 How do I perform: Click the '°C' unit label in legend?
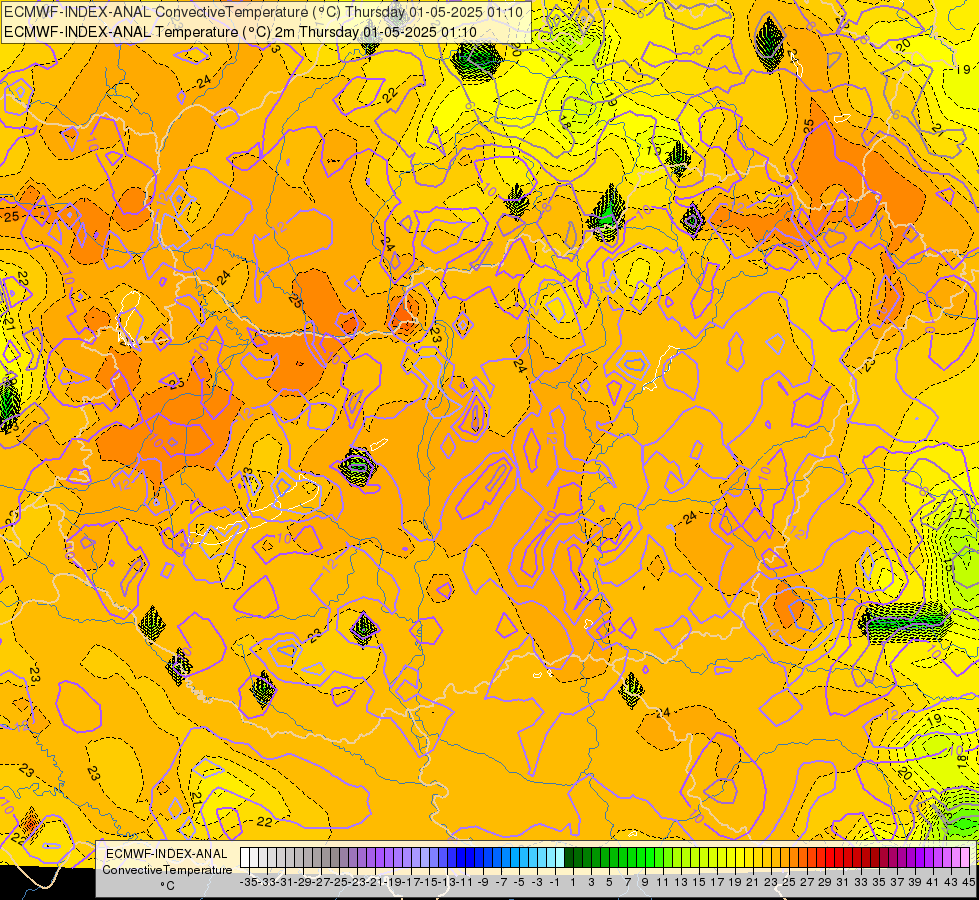[x=167, y=886]
